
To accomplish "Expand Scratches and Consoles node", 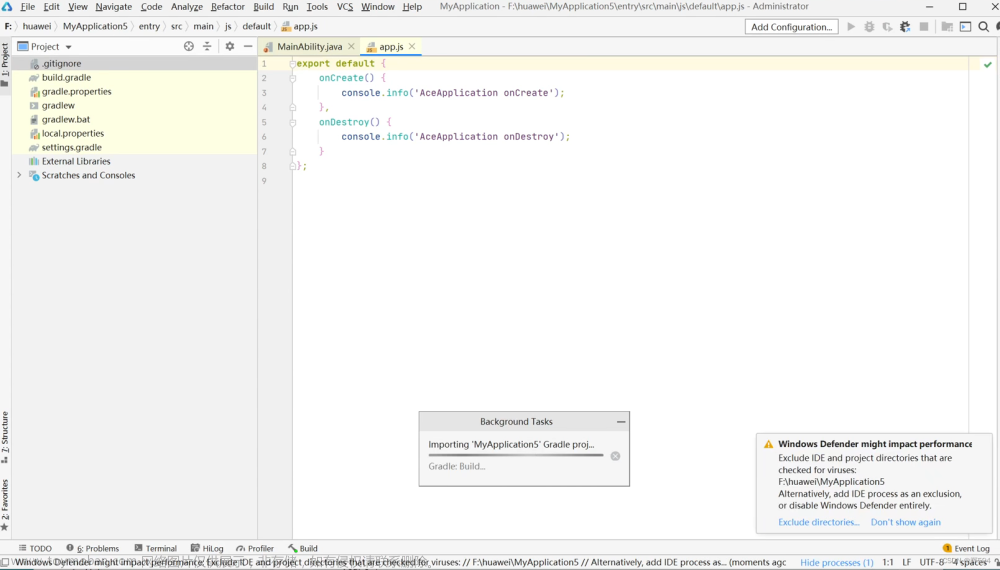I will [x=19, y=175].
